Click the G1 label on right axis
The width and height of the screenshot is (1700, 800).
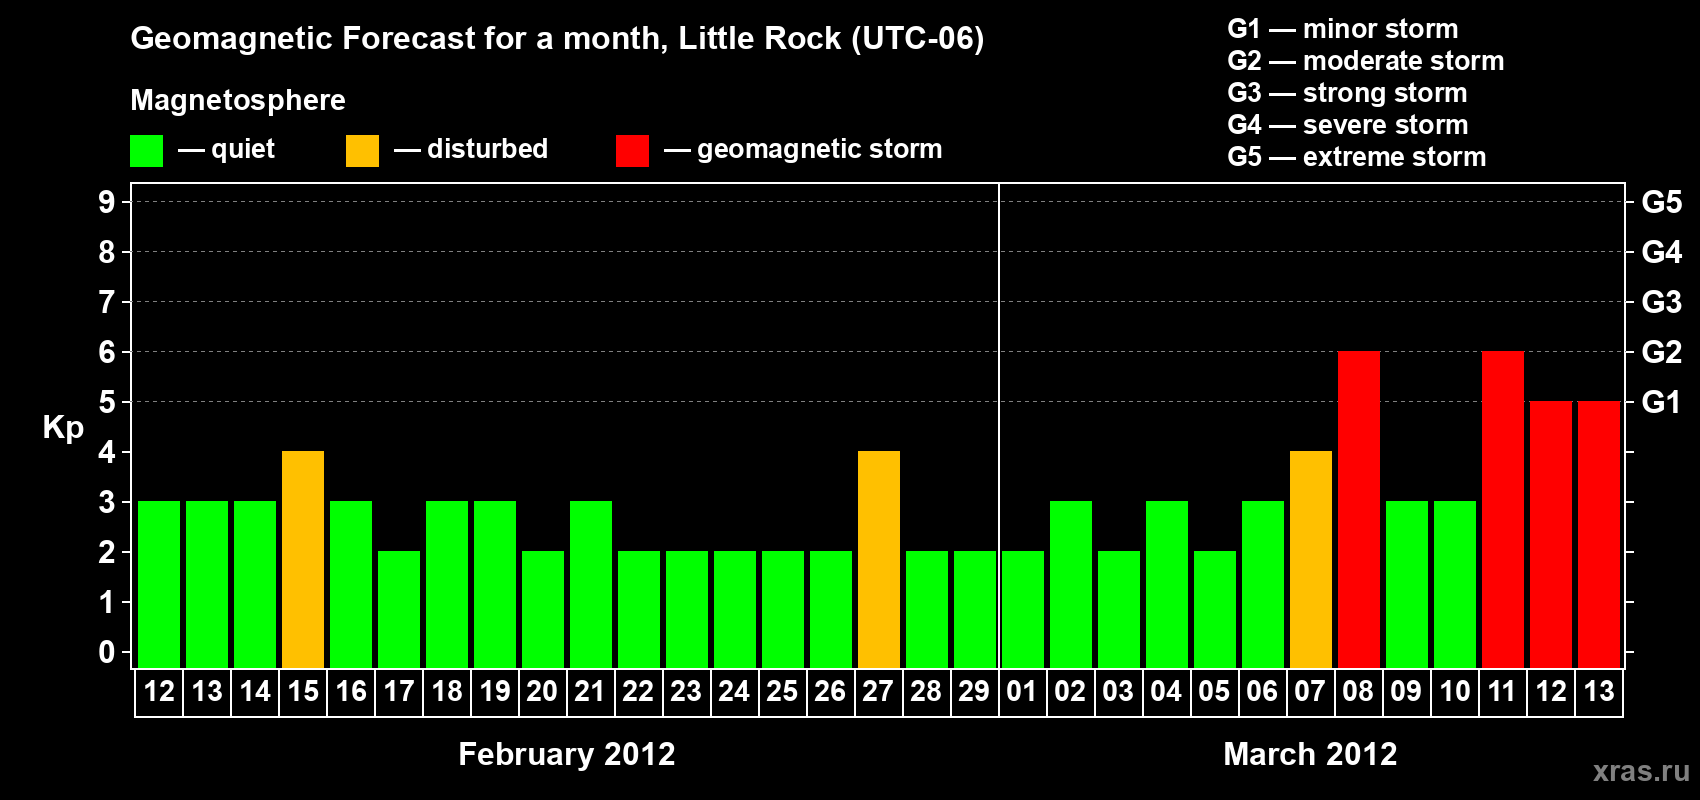tap(1662, 402)
